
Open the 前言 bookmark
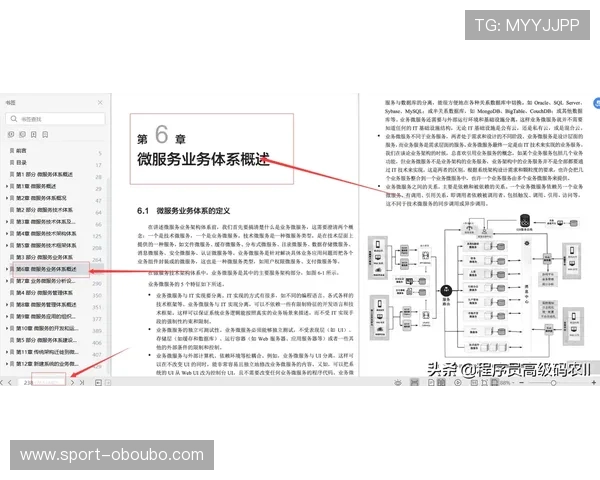tap(21, 150)
